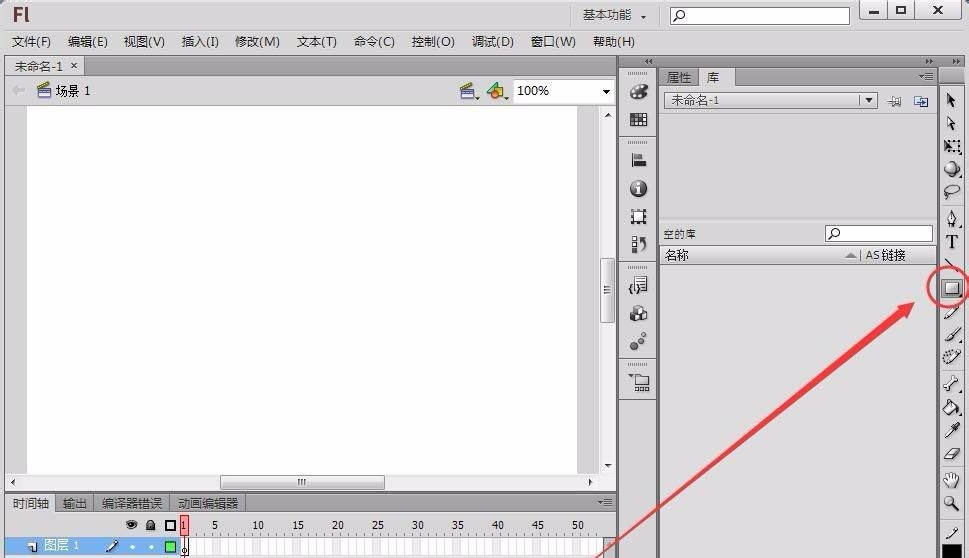Toggle lock all layers icon
This screenshot has width=969, height=558.
tap(150, 525)
